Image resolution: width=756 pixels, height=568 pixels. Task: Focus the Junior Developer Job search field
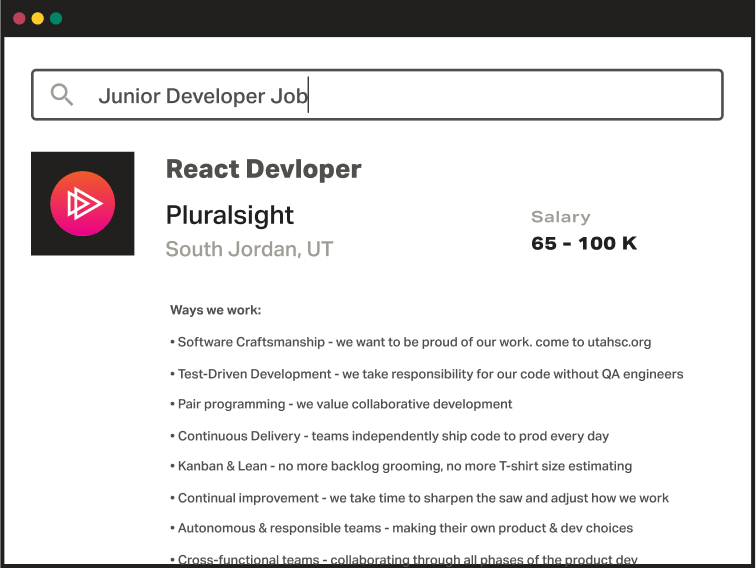click(x=377, y=95)
